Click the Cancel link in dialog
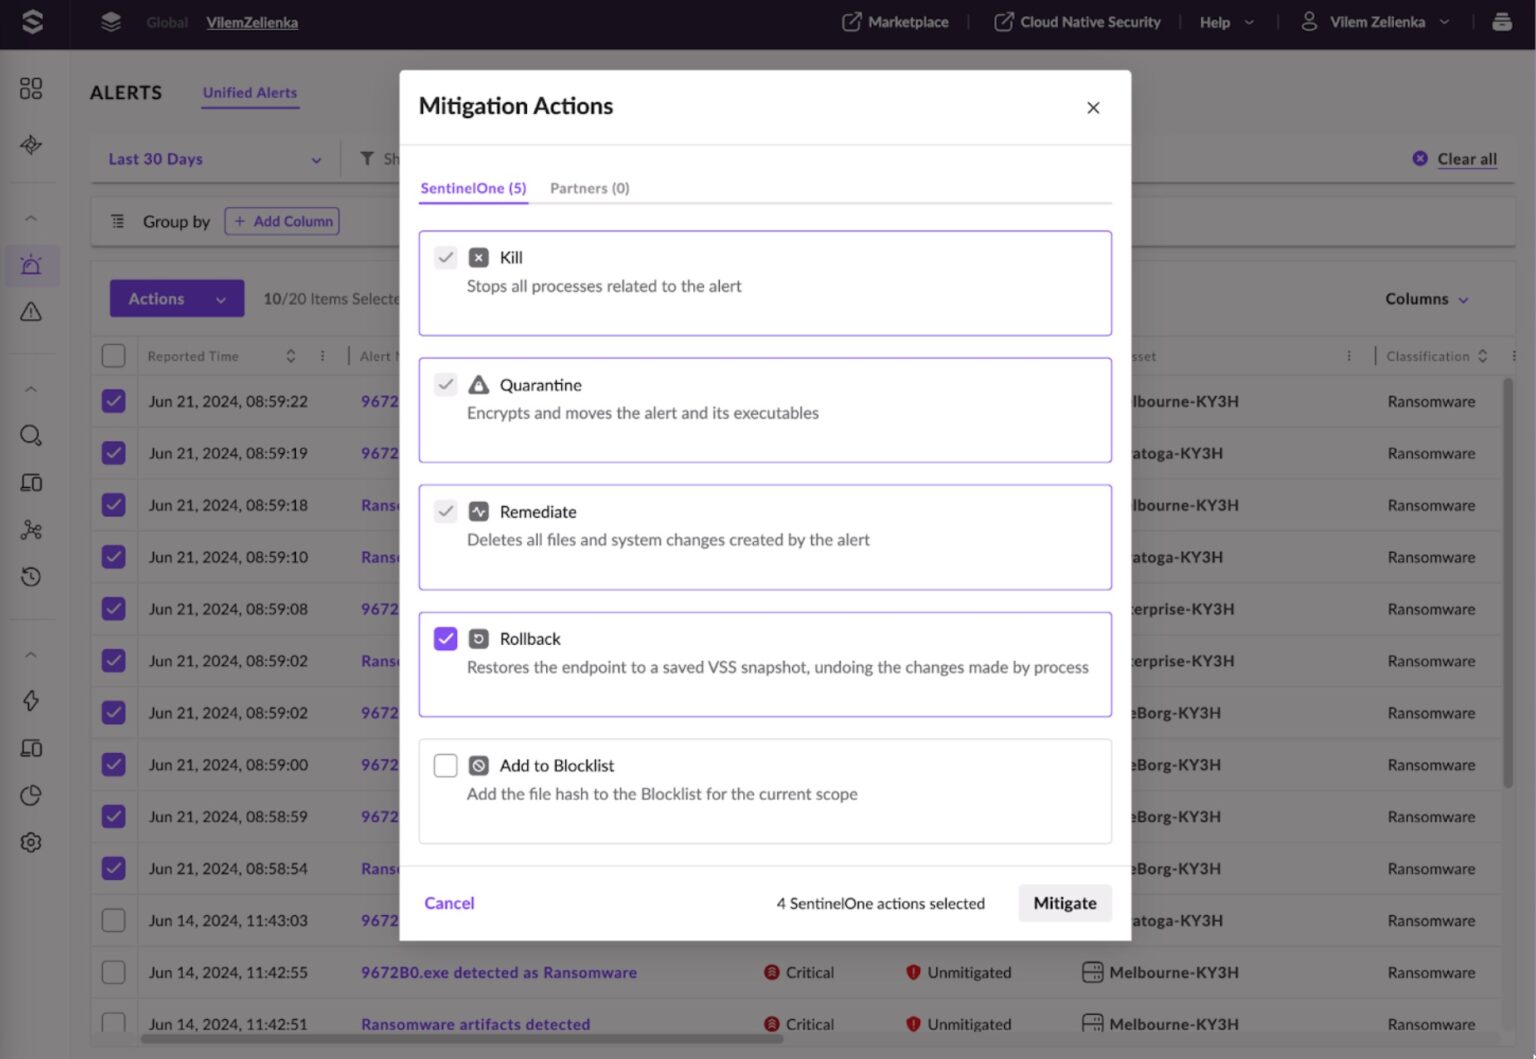 [449, 903]
